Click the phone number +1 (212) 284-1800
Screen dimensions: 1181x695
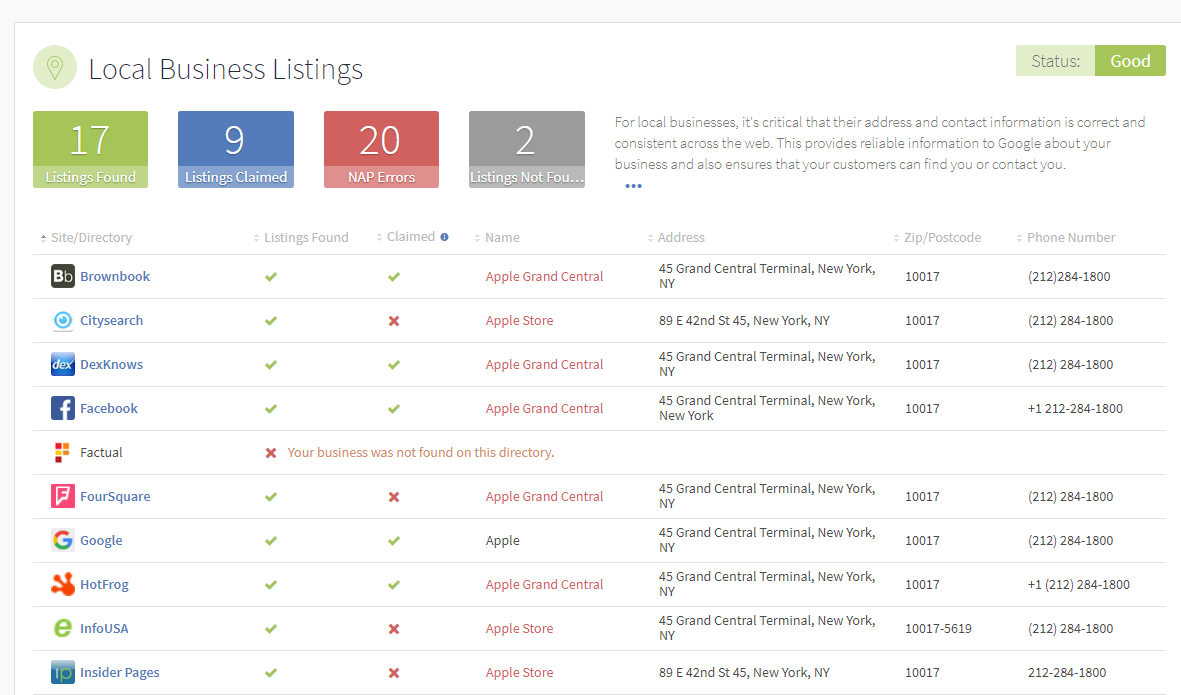point(1079,585)
